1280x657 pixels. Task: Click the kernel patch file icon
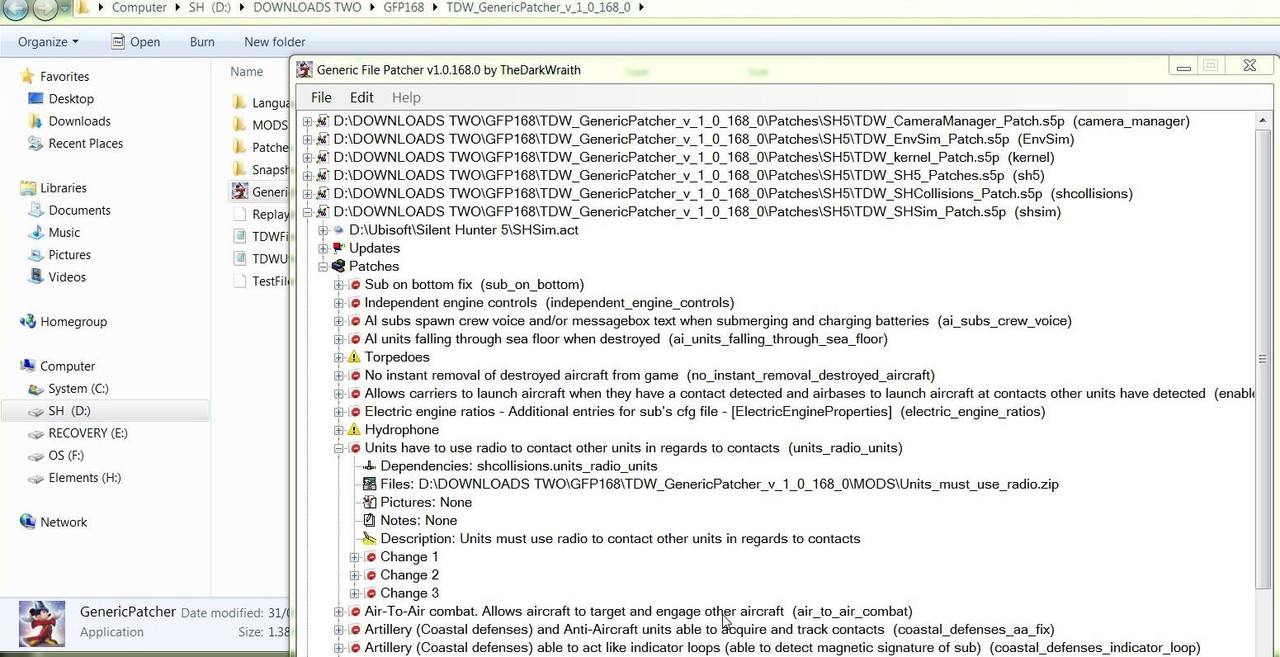[x=322, y=157]
